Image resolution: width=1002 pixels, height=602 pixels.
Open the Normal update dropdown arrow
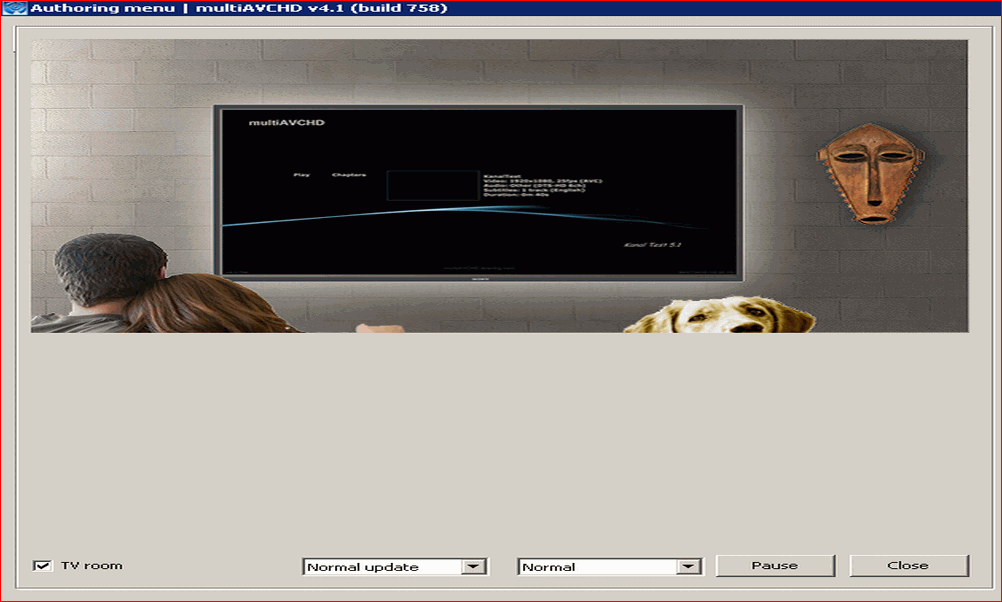click(474, 567)
